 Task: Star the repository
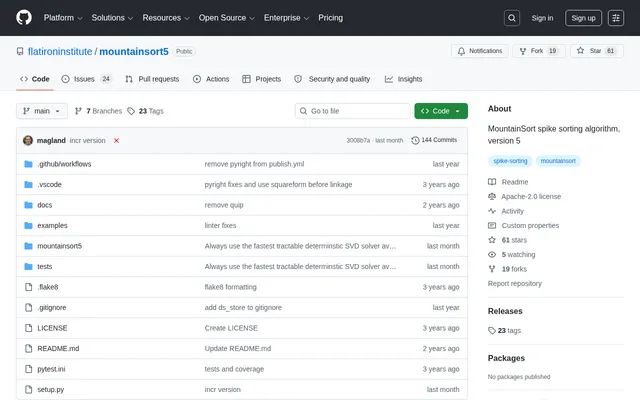click(597, 51)
